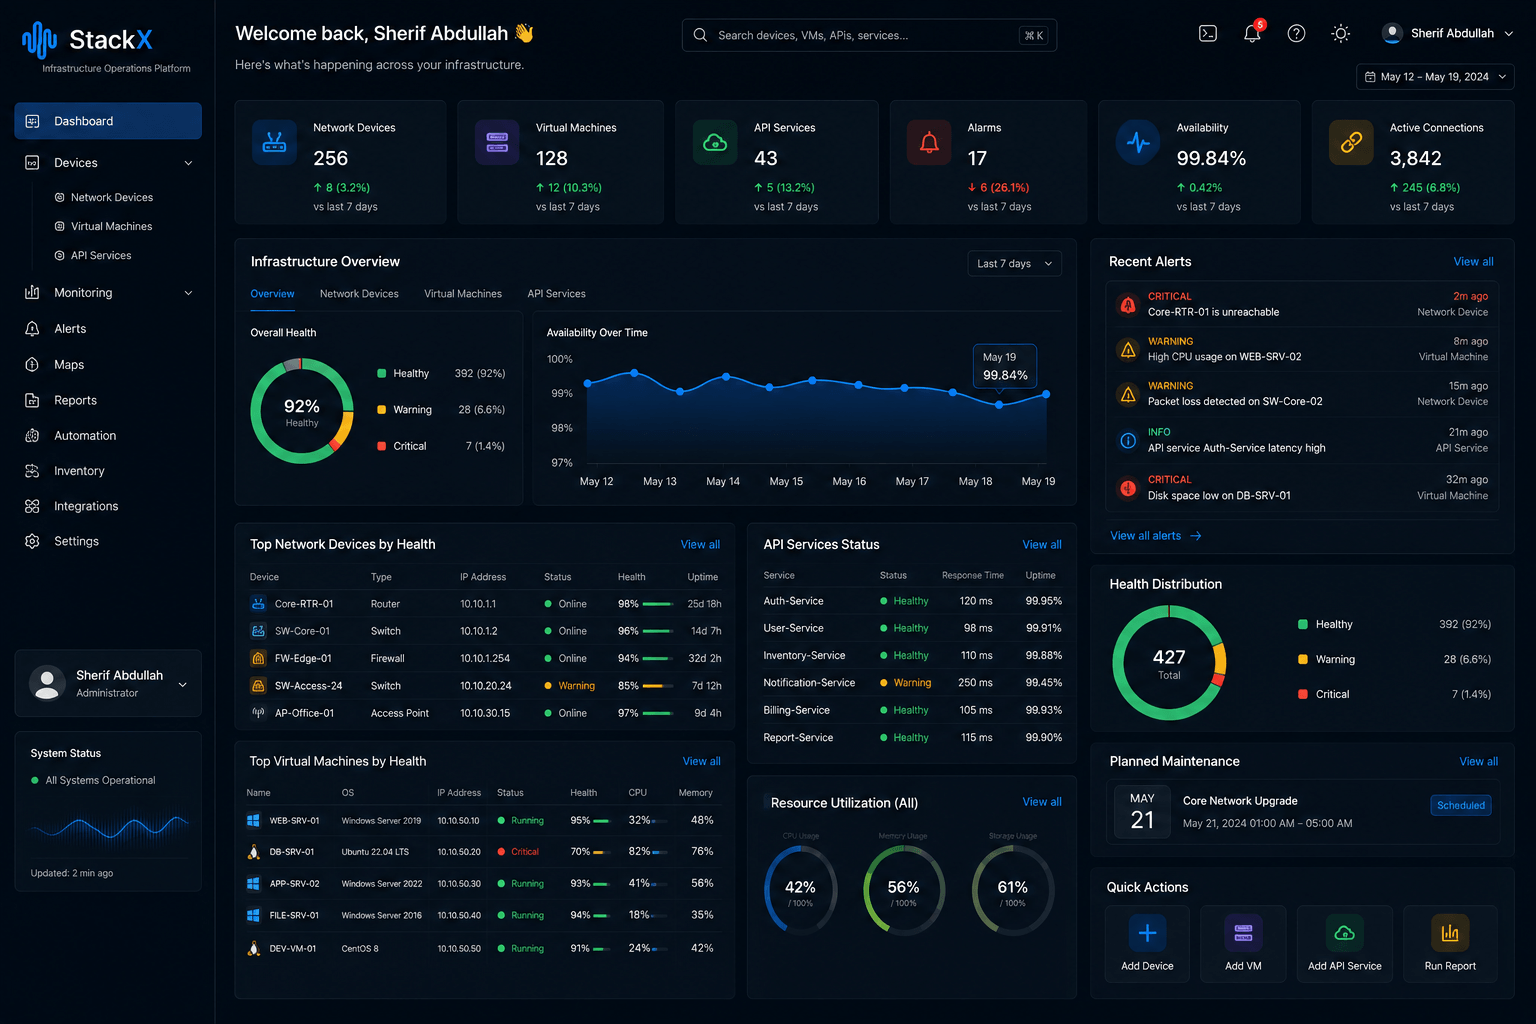Click the May 19 point on availability chart

(1046, 394)
